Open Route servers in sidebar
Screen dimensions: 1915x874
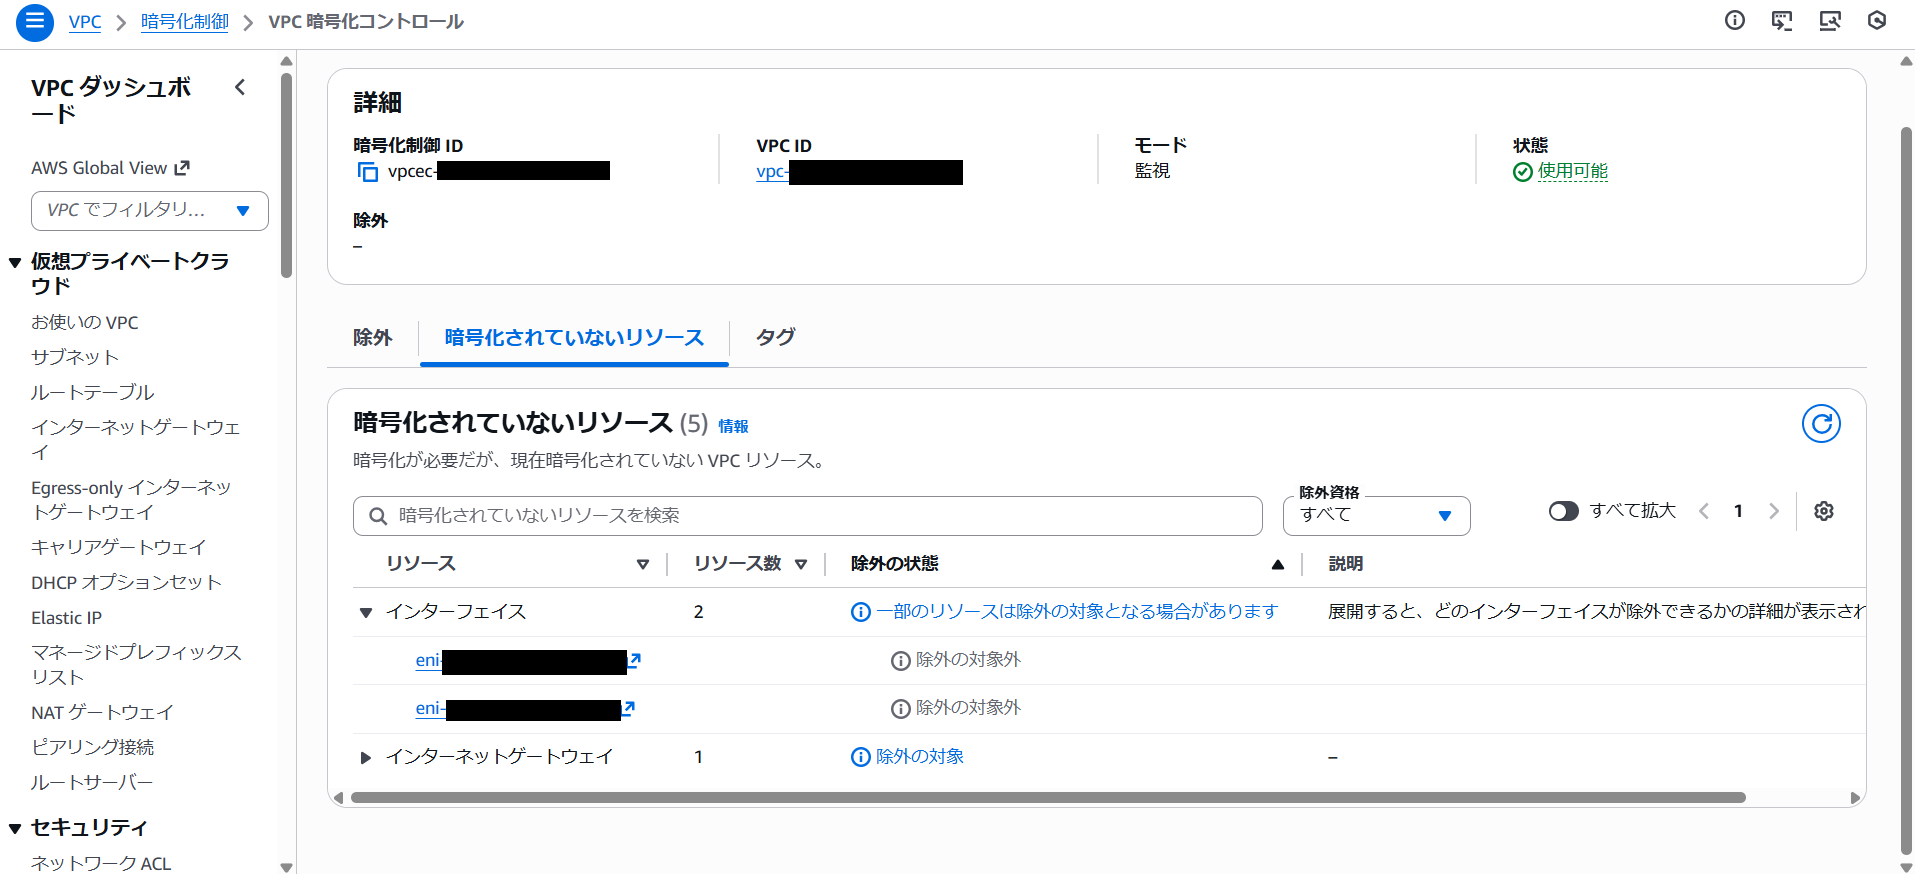[92, 782]
